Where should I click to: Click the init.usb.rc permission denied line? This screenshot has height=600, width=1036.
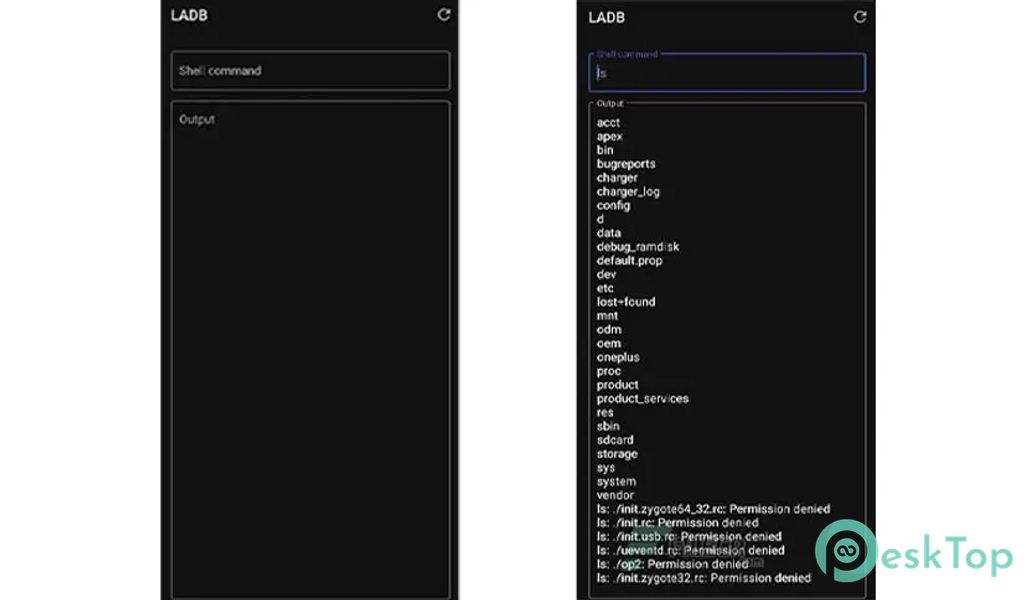tap(688, 537)
